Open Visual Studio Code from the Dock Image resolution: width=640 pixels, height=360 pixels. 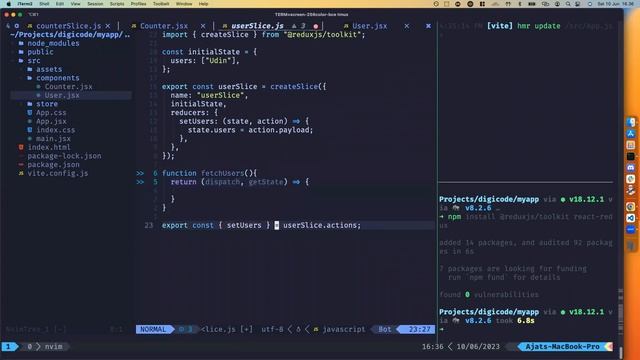click(x=631, y=218)
